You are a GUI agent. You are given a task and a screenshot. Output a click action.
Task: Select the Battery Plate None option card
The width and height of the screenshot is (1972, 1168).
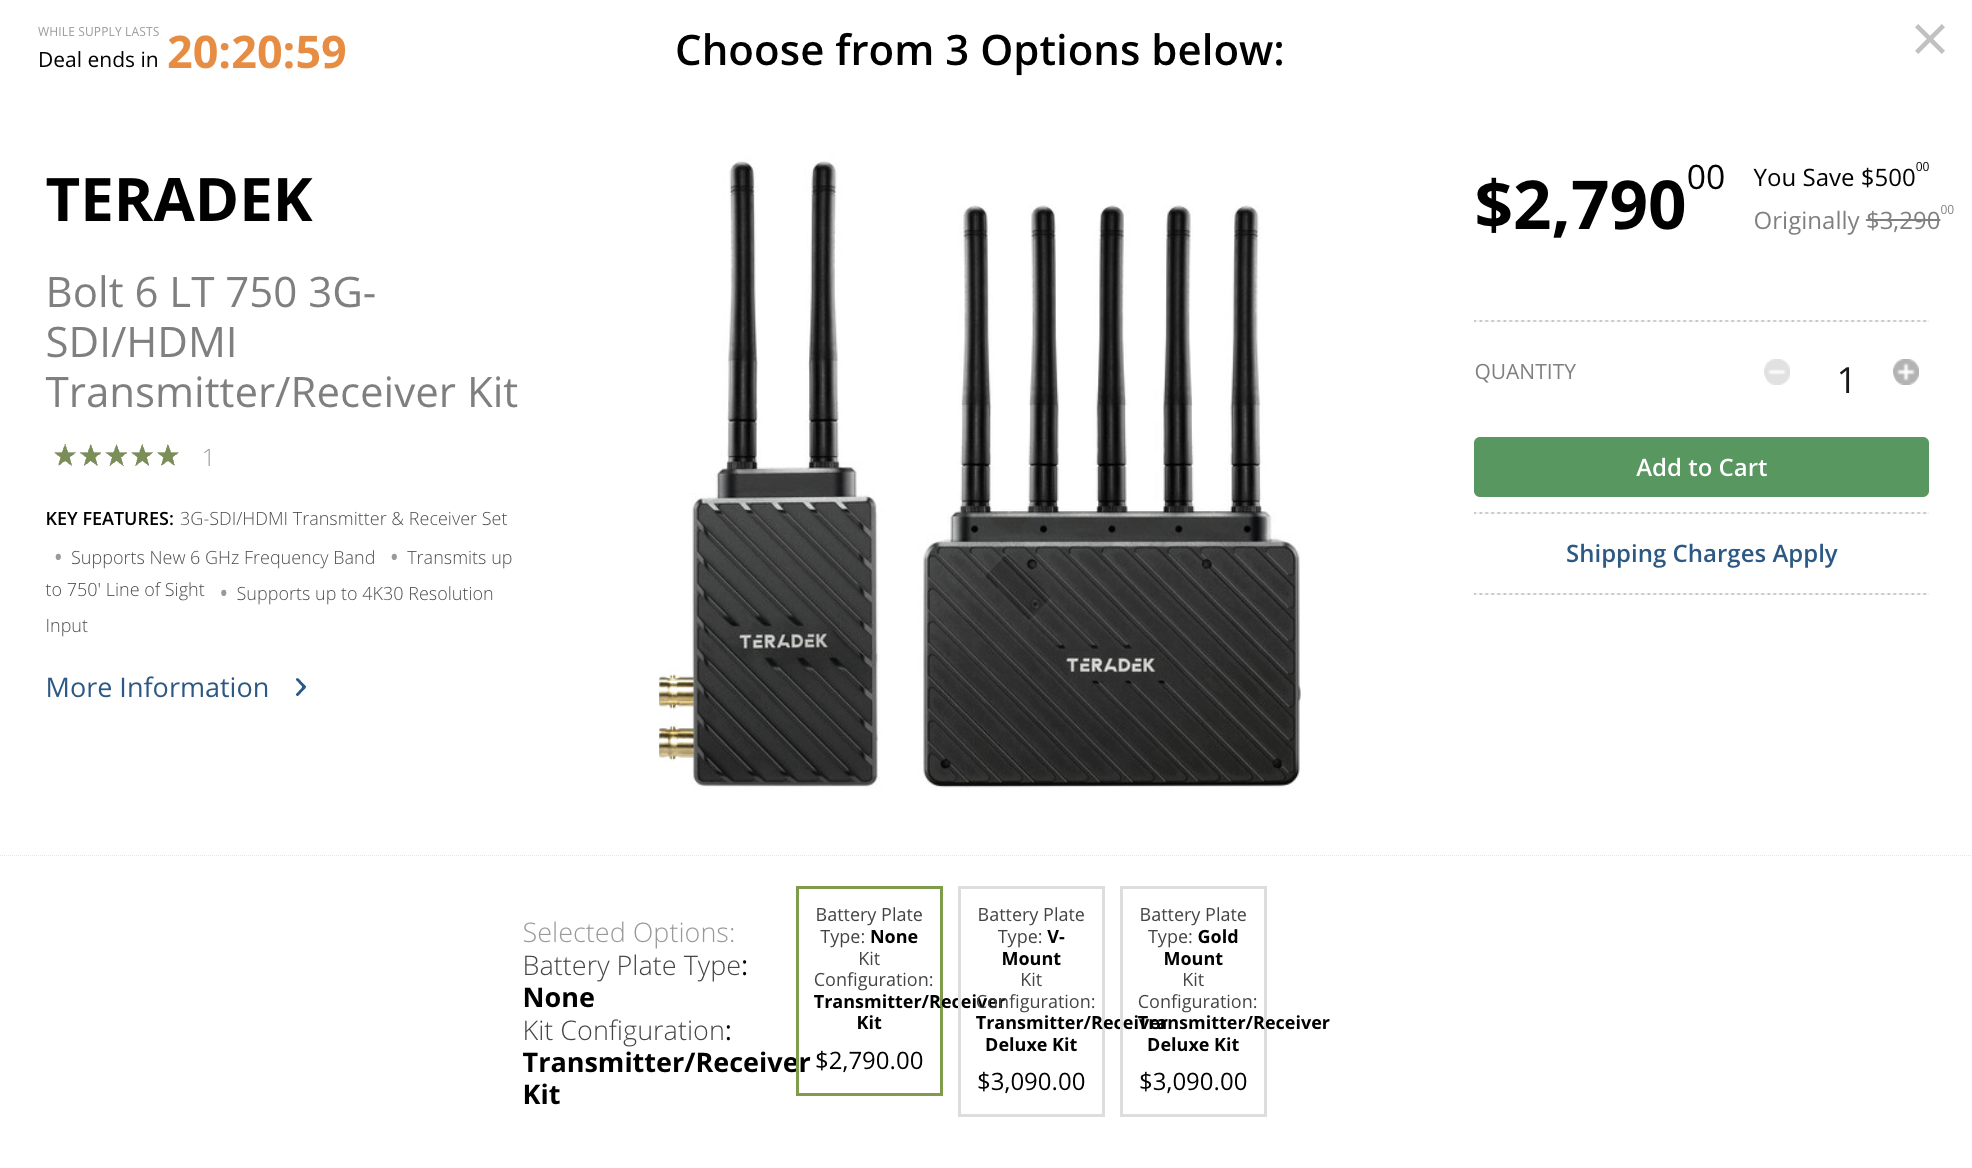tap(869, 990)
